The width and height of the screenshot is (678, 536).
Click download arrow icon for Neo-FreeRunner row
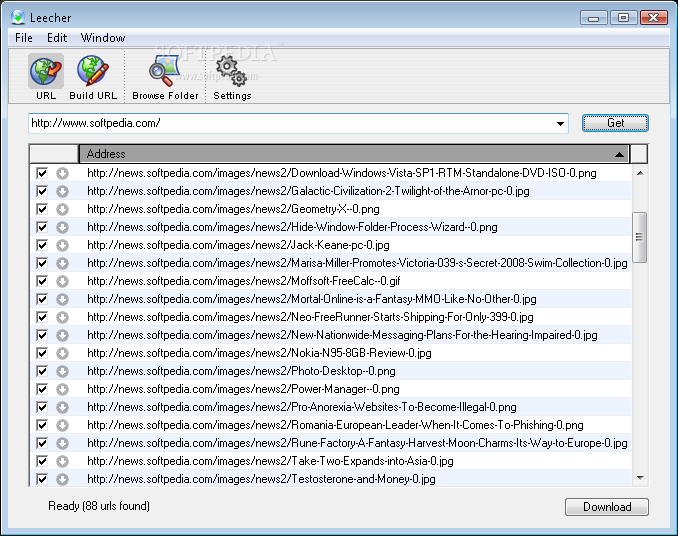[62, 317]
